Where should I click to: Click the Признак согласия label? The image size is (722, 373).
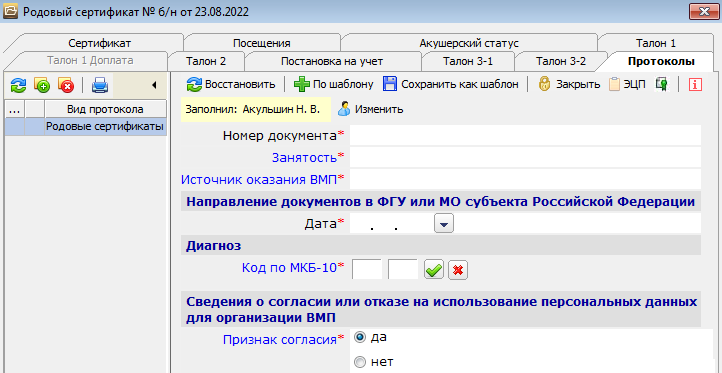coord(280,340)
